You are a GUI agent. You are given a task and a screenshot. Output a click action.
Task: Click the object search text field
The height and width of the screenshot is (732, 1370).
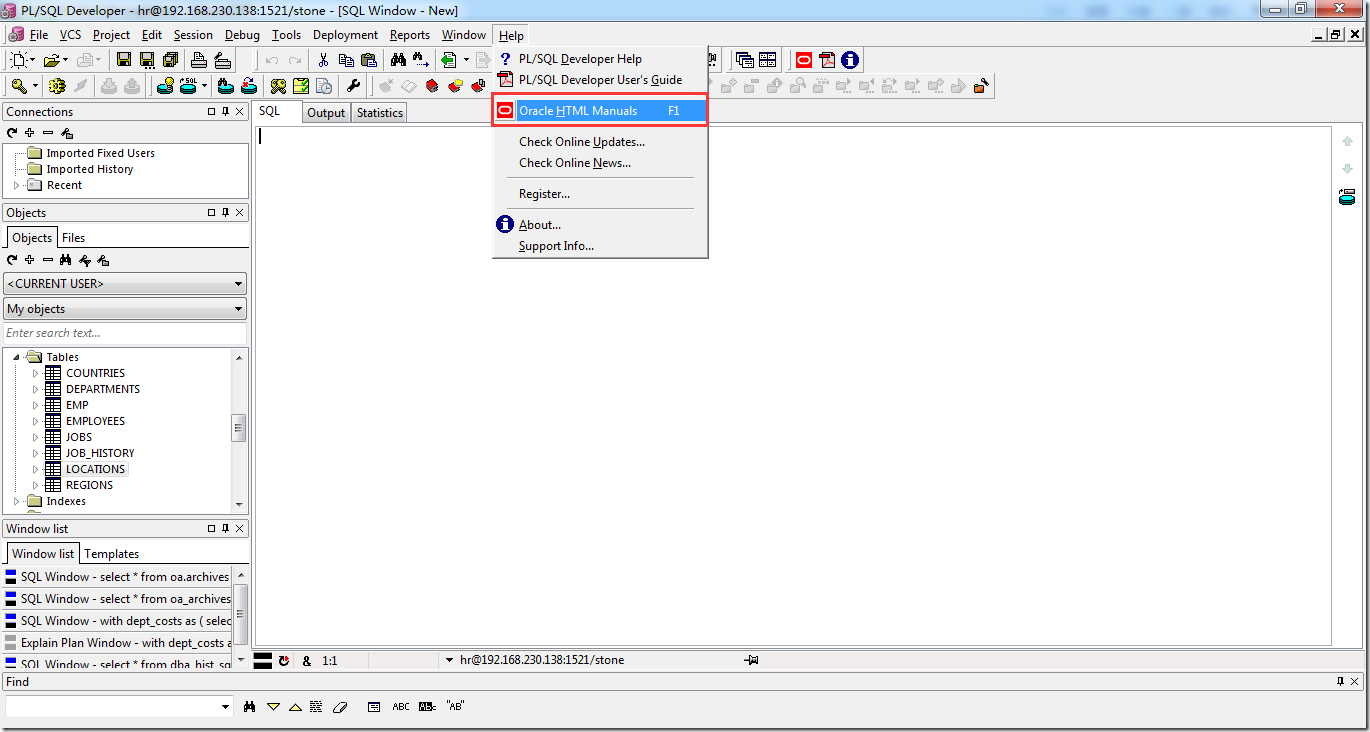coord(125,333)
